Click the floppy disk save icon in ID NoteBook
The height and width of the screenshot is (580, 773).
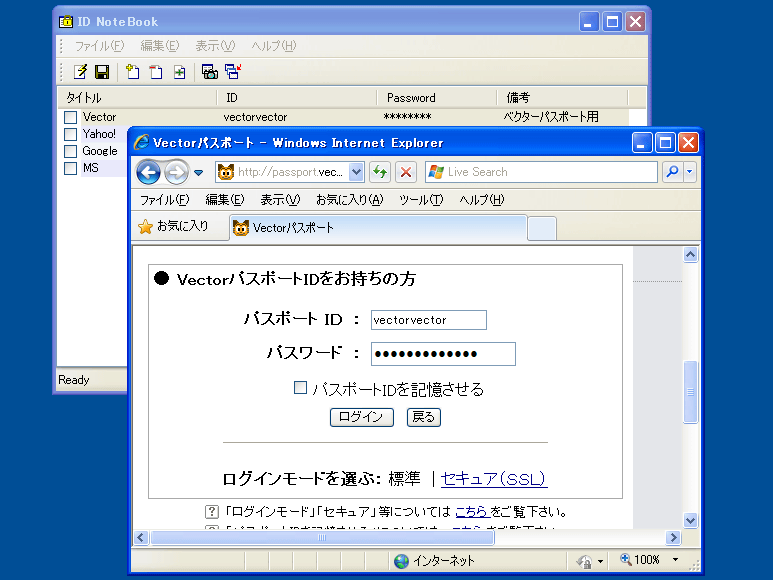pyautogui.click(x=102, y=72)
